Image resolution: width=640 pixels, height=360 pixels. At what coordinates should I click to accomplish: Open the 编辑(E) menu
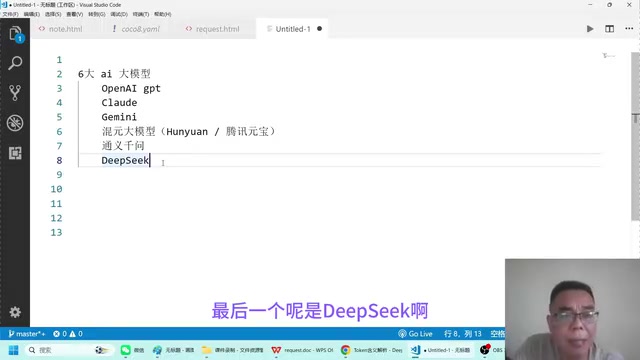coord(31,14)
